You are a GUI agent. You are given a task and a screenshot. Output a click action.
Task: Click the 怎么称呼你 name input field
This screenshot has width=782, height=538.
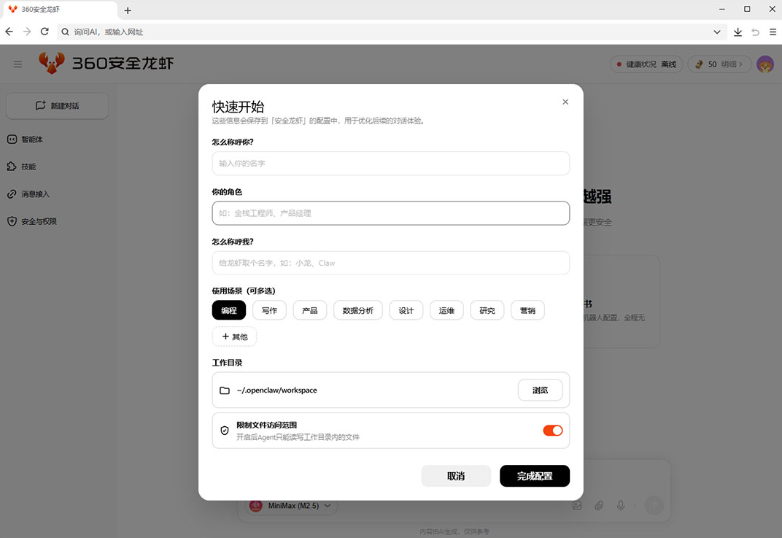click(391, 163)
